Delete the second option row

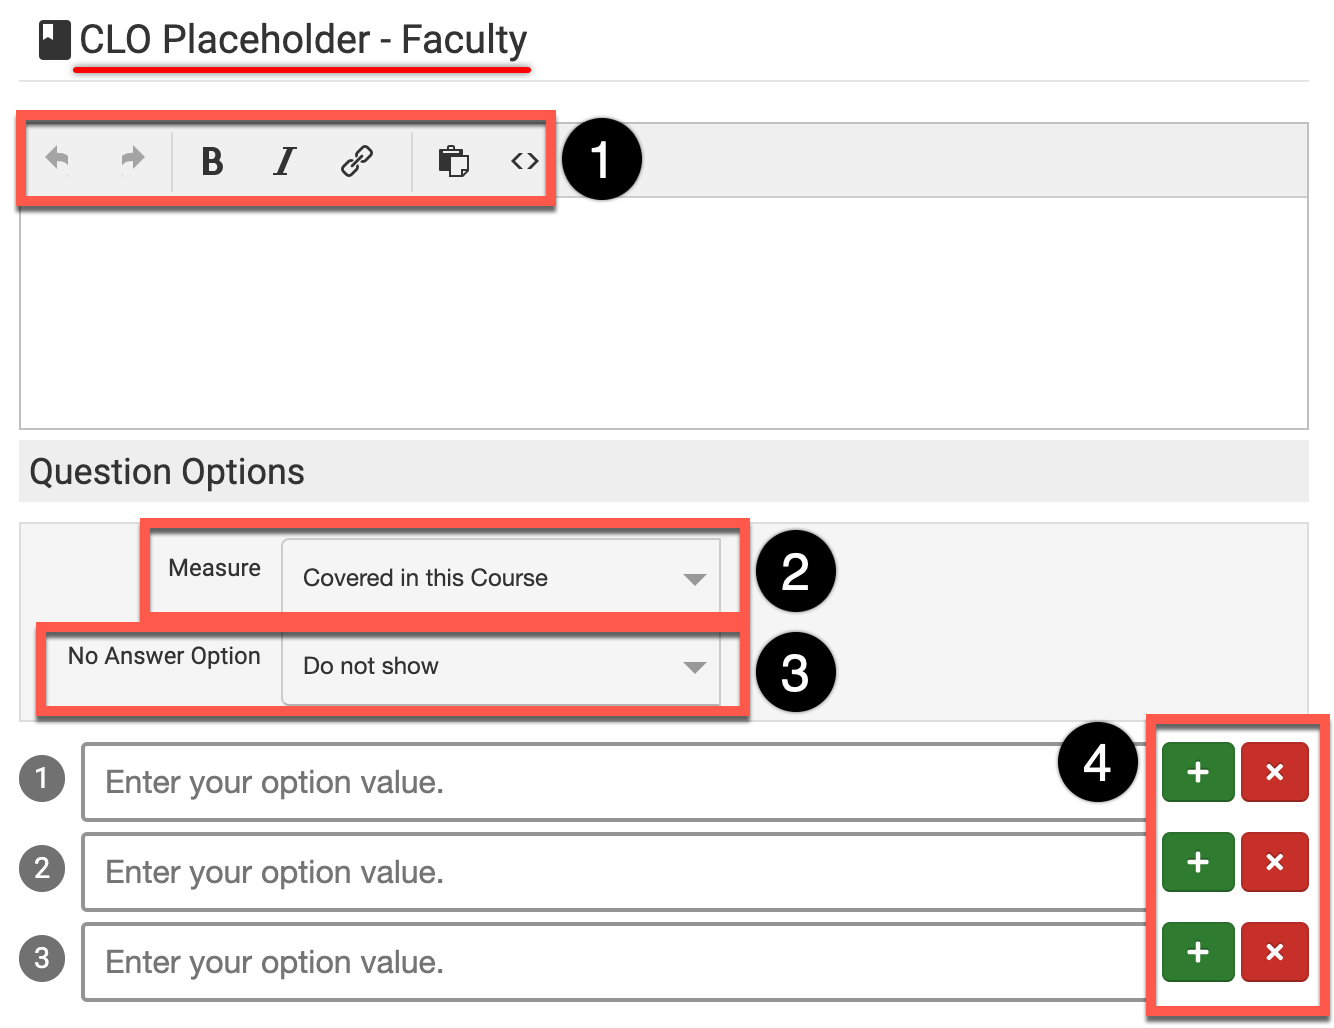1275,862
